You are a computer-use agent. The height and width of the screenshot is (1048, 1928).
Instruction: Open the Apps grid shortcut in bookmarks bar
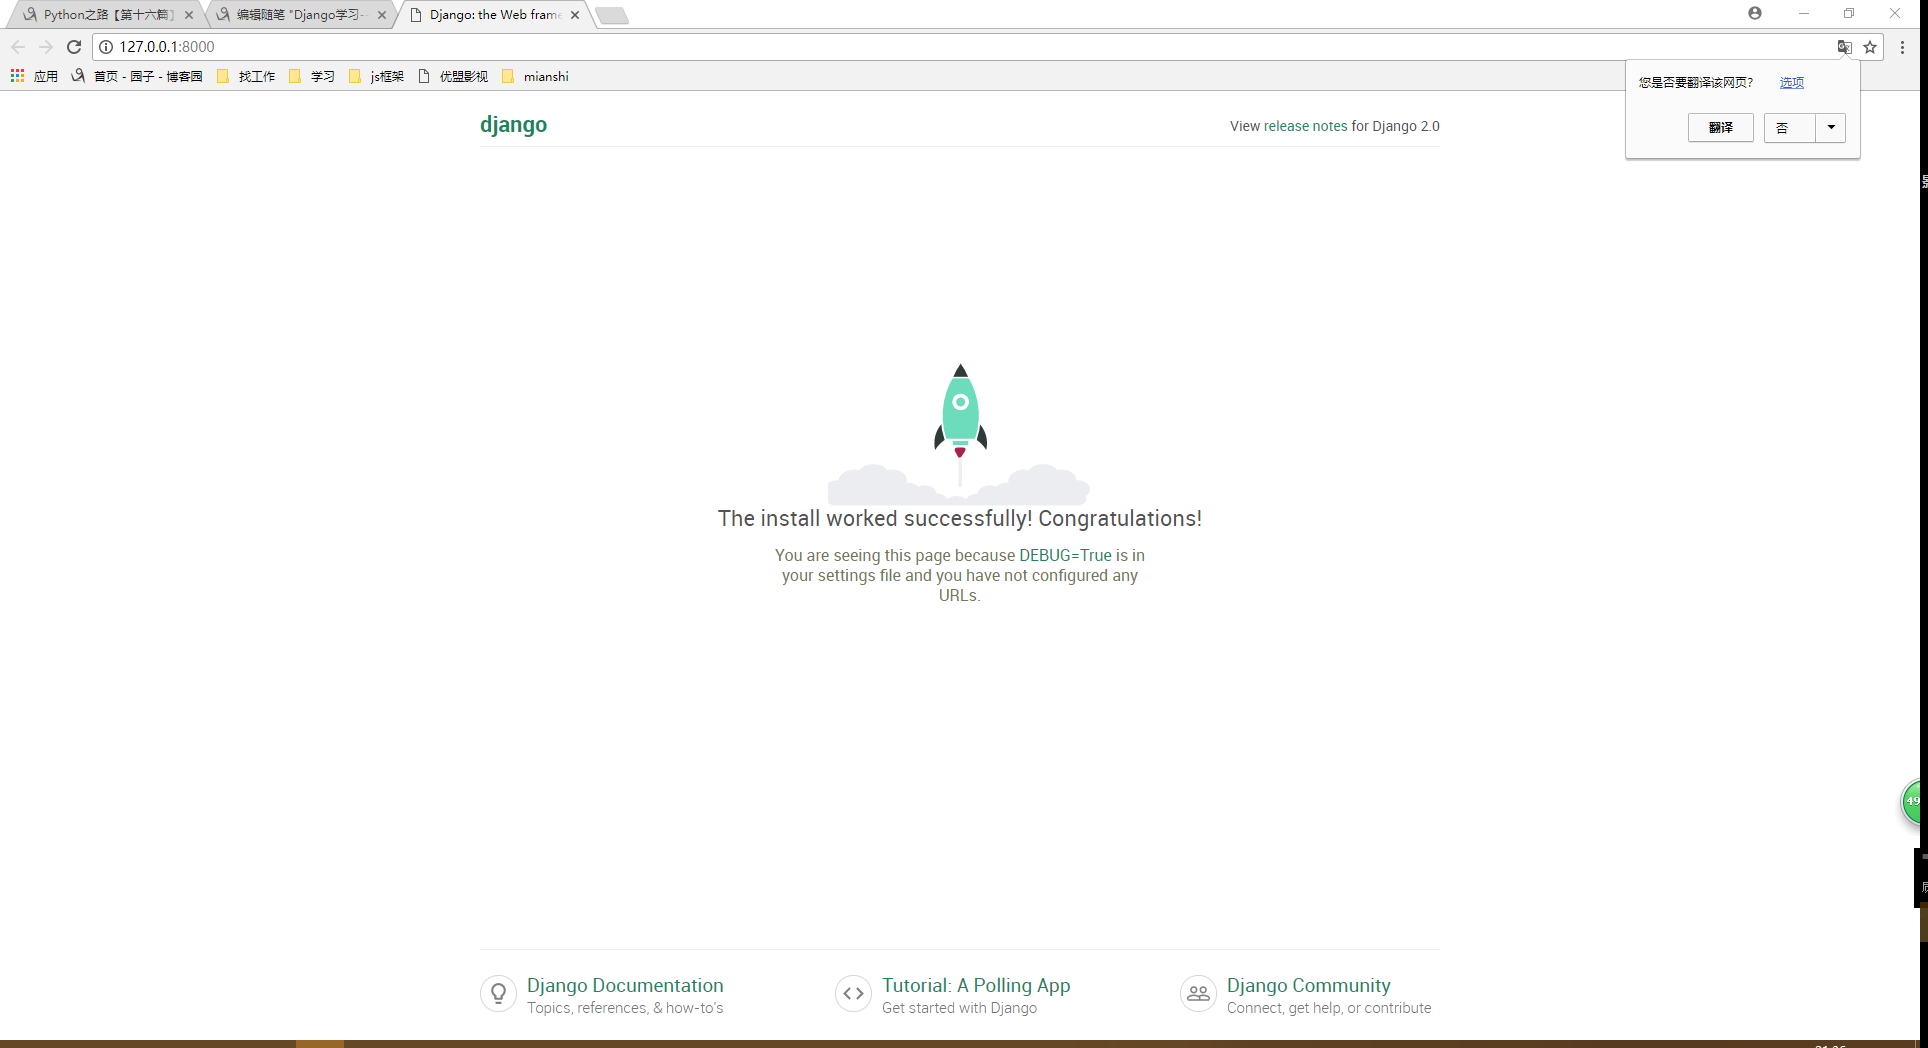pos(17,76)
